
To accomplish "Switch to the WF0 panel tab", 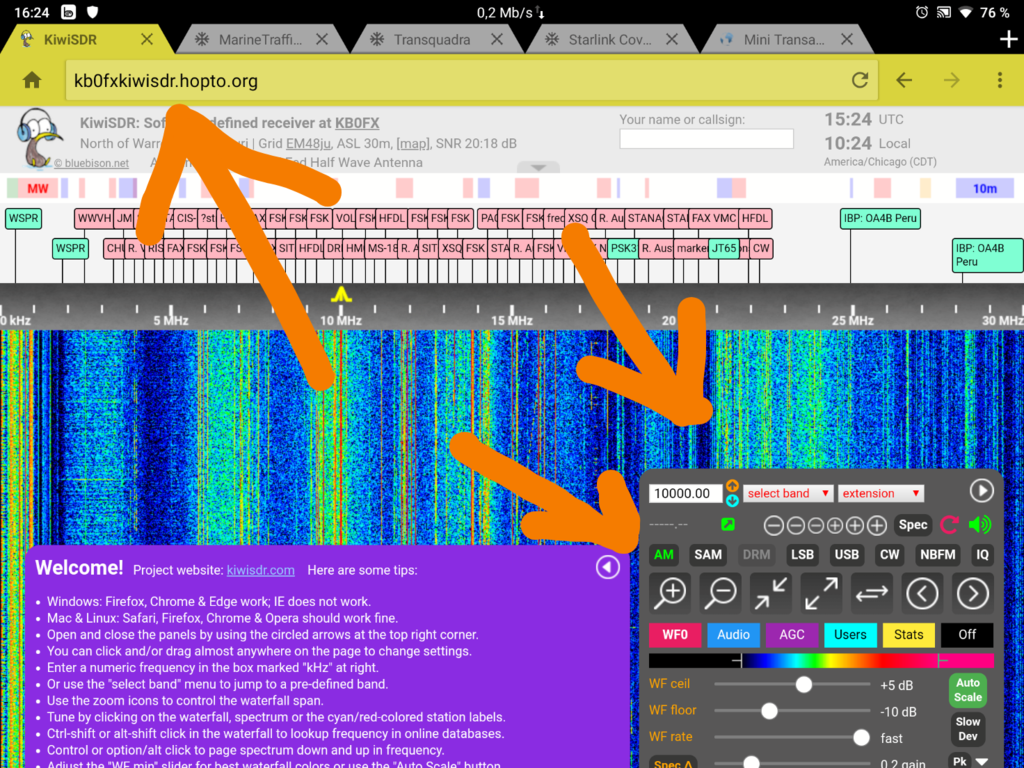I will pos(675,635).
